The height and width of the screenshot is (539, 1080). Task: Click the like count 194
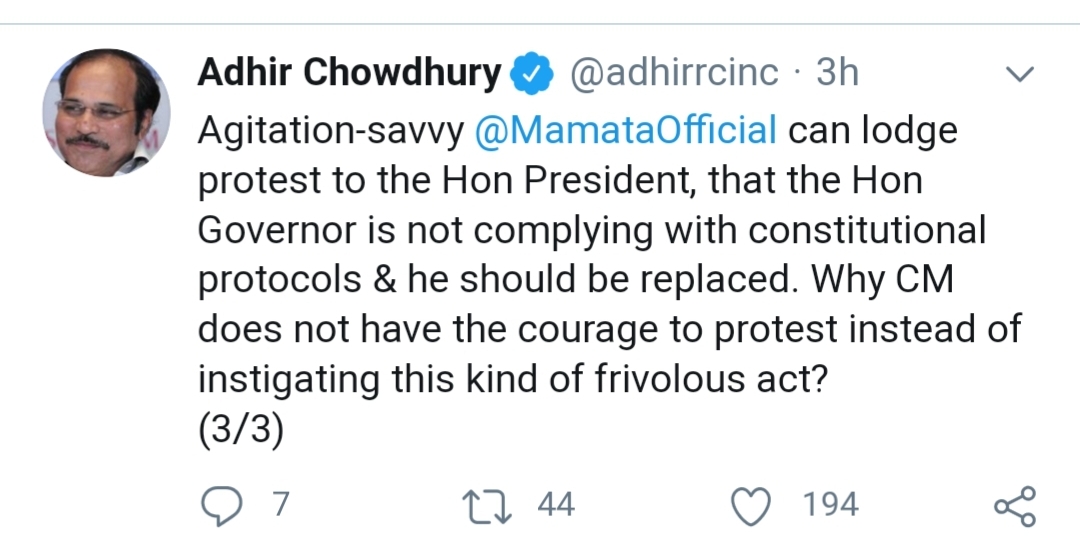[831, 505]
